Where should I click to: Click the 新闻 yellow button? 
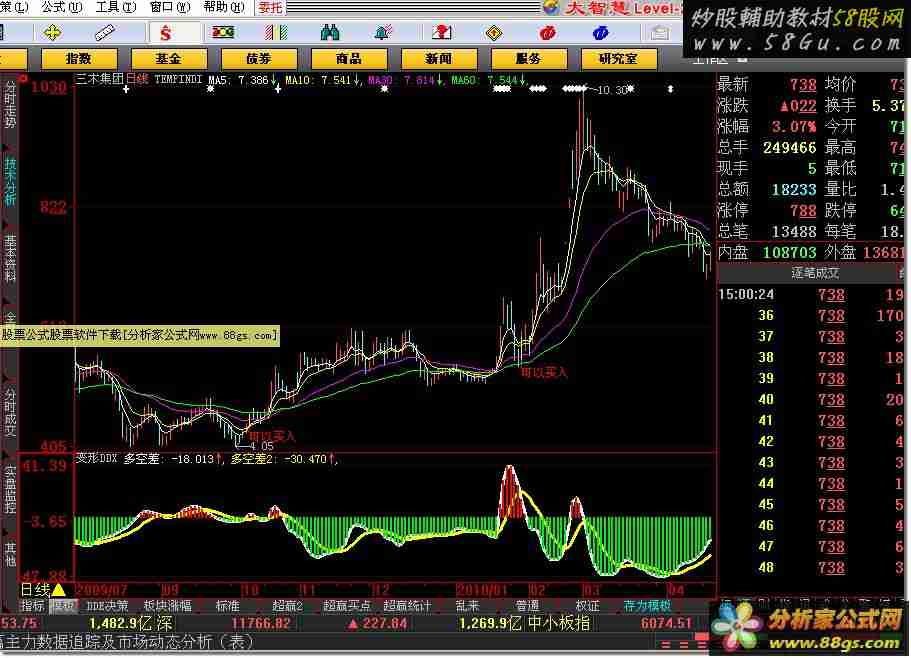tap(439, 59)
